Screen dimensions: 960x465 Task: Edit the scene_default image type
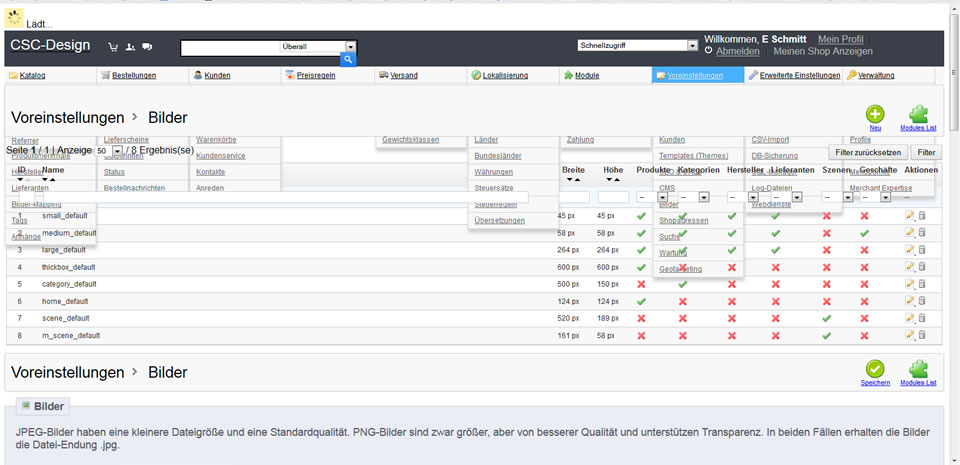pyautogui.click(x=910, y=318)
